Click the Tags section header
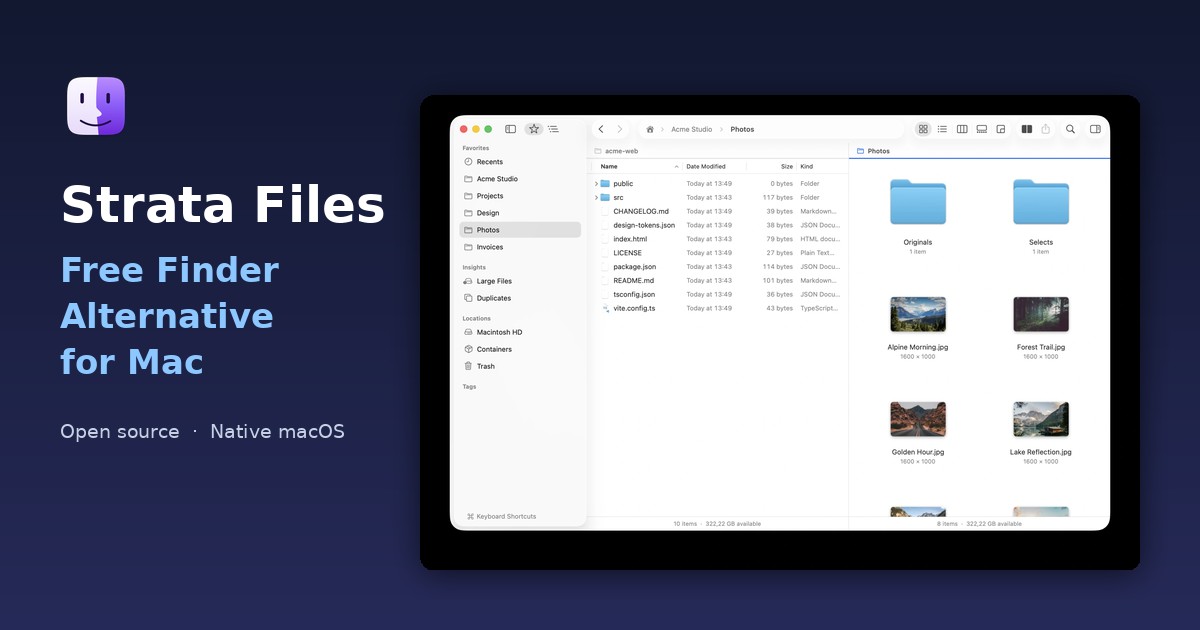 tap(469, 387)
